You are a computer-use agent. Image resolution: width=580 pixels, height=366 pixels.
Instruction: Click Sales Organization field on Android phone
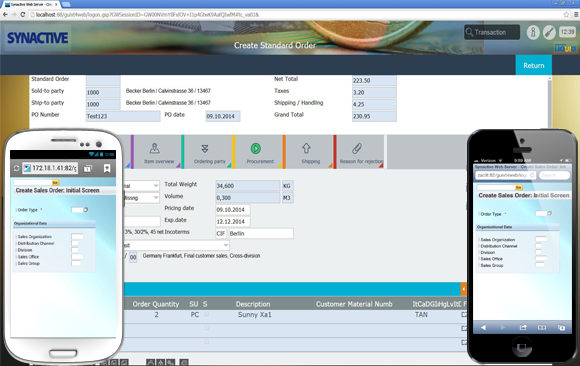pos(77,236)
